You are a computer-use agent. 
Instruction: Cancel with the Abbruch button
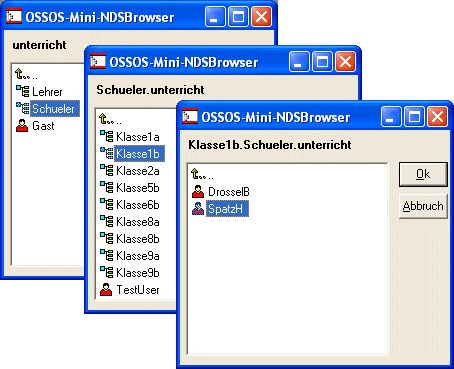(x=423, y=206)
